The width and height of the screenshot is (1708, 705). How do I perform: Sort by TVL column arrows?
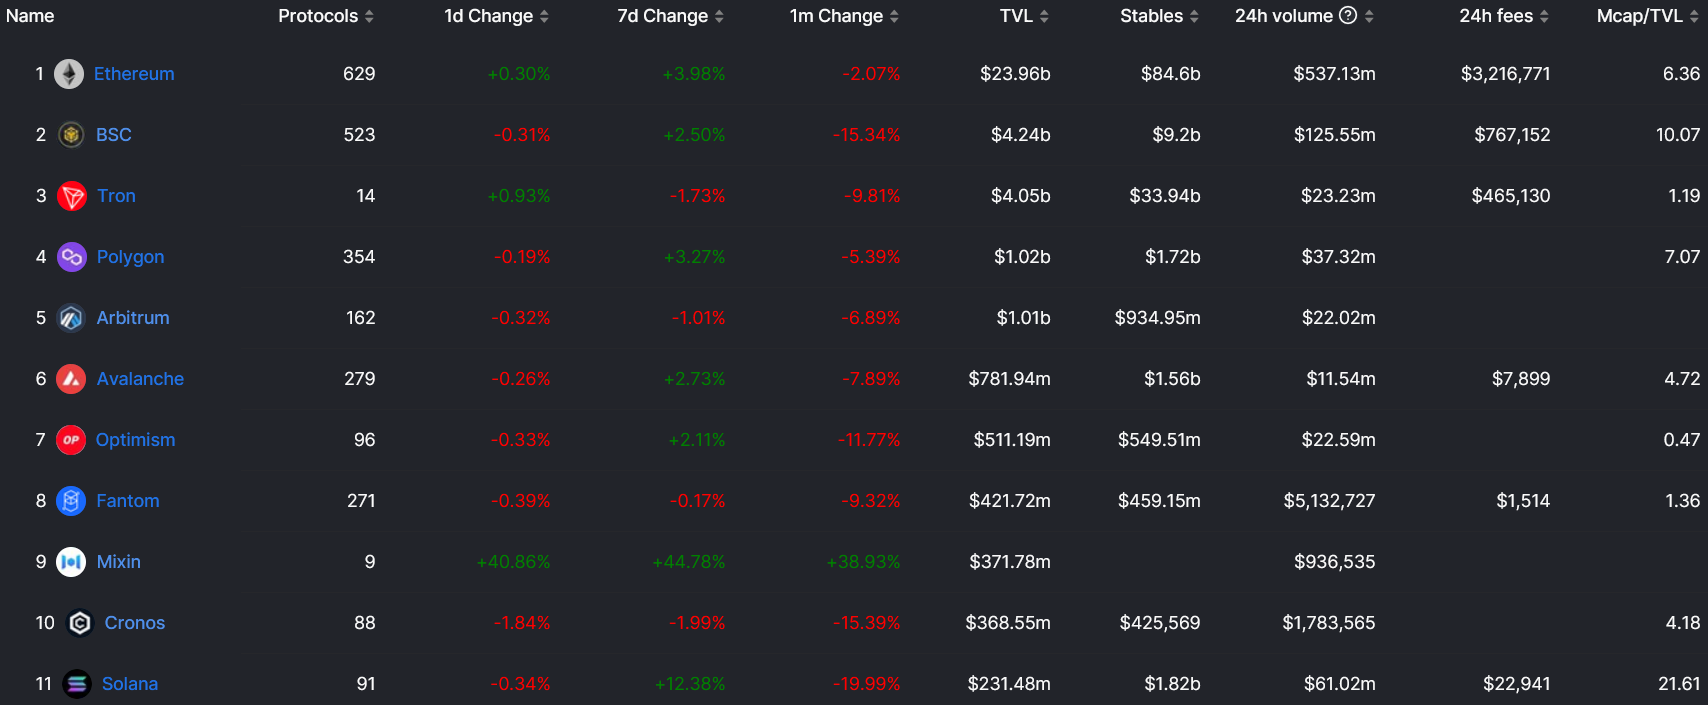[1044, 16]
